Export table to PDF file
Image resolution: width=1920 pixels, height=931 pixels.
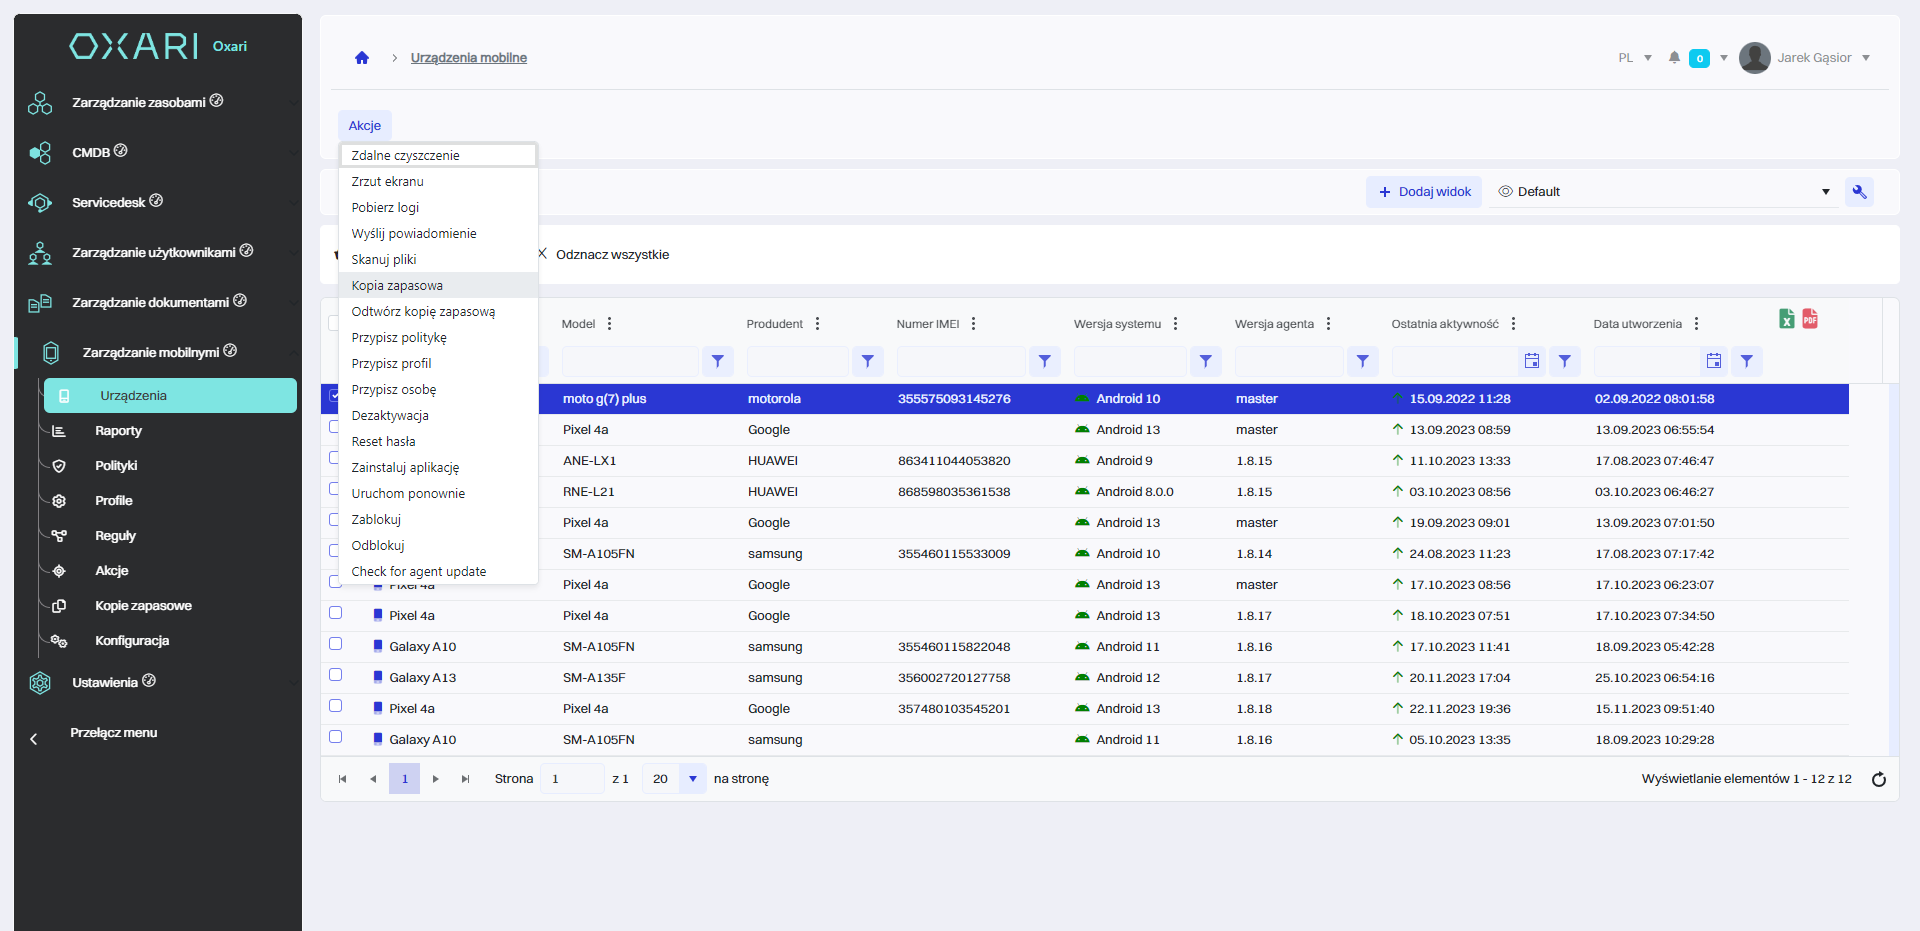(1810, 319)
